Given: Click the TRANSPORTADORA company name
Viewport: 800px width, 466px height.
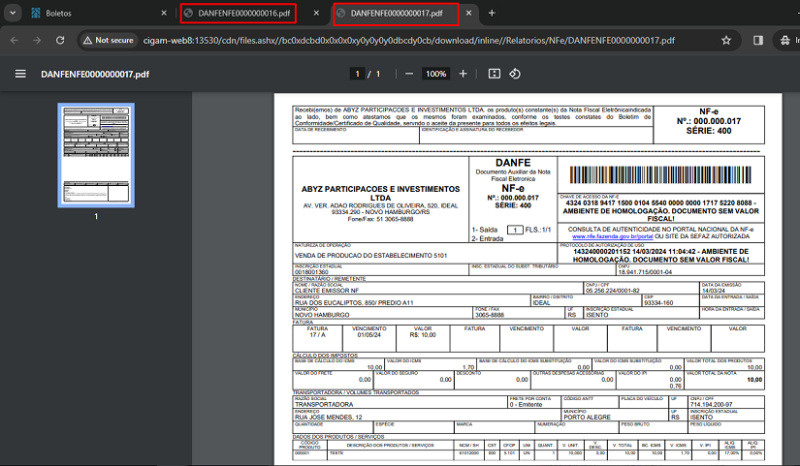Looking at the screenshot, I should coord(324,404).
